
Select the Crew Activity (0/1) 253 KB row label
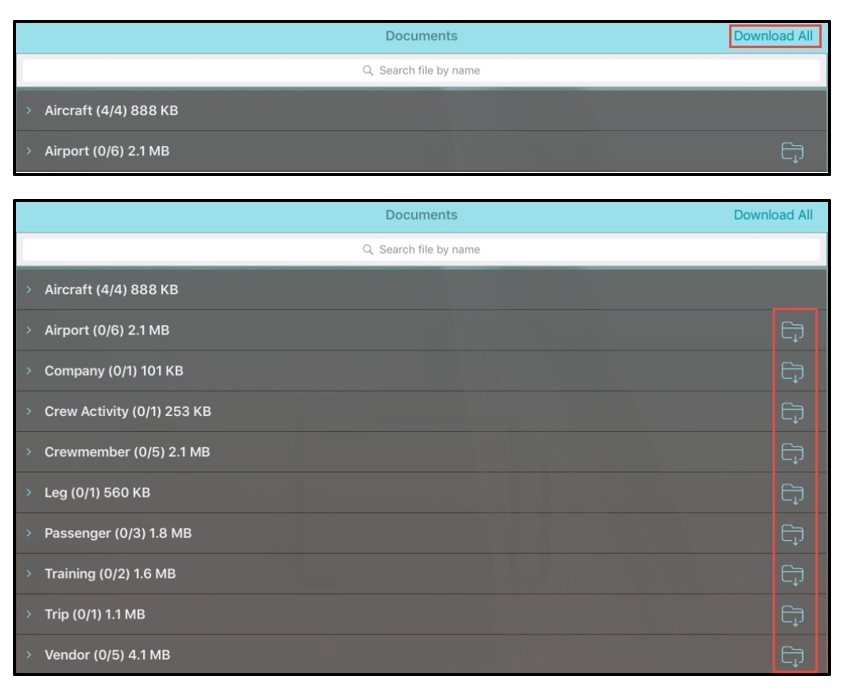[x=127, y=412]
